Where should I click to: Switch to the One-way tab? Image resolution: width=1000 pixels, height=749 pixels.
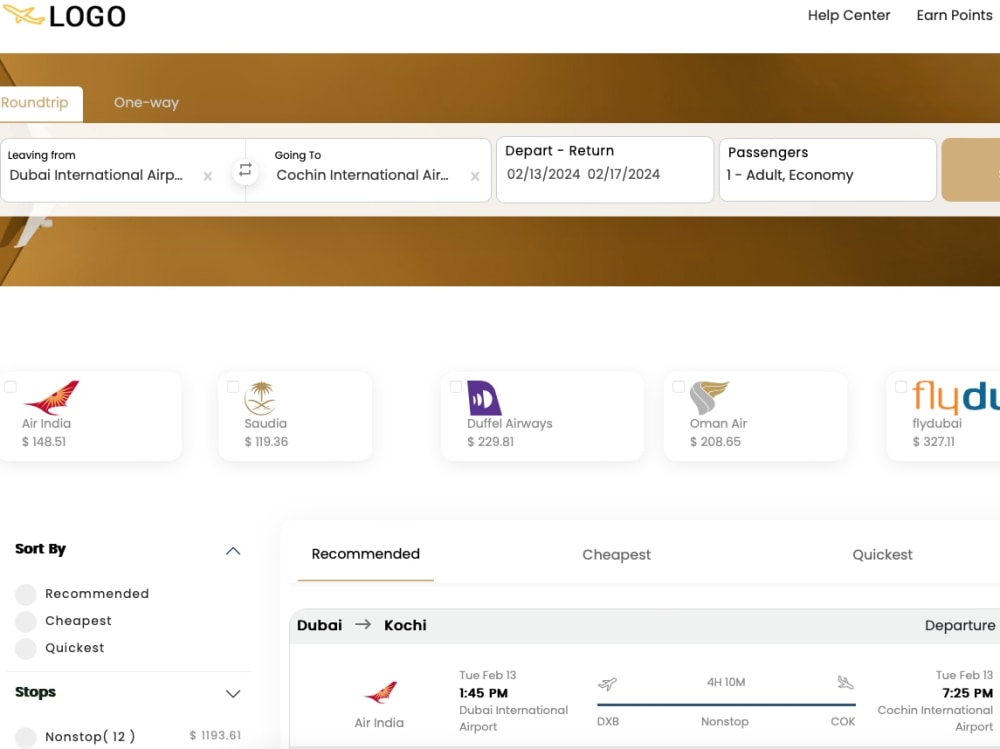pos(146,102)
